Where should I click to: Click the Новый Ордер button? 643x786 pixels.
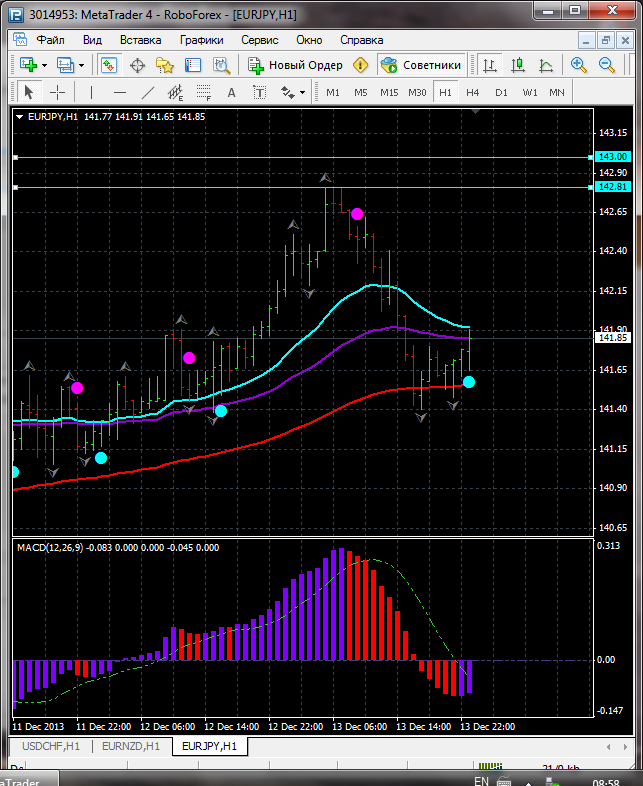click(x=296, y=65)
